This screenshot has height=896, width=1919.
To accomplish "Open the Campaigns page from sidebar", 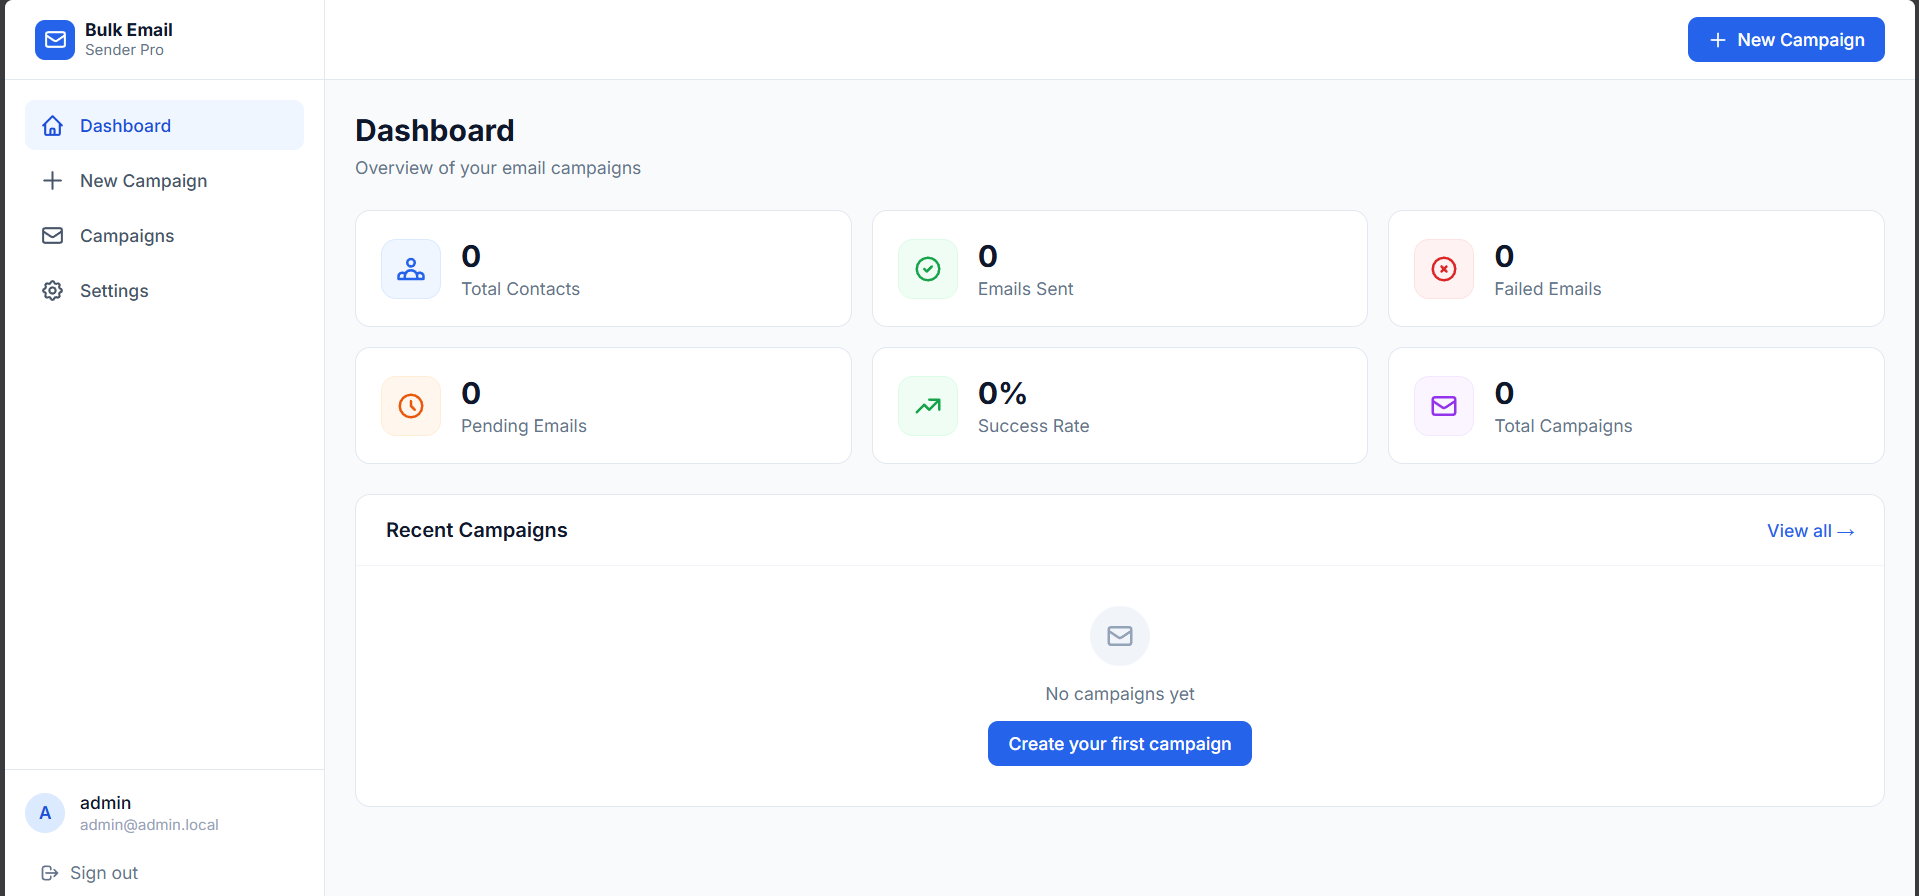I will point(164,235).
